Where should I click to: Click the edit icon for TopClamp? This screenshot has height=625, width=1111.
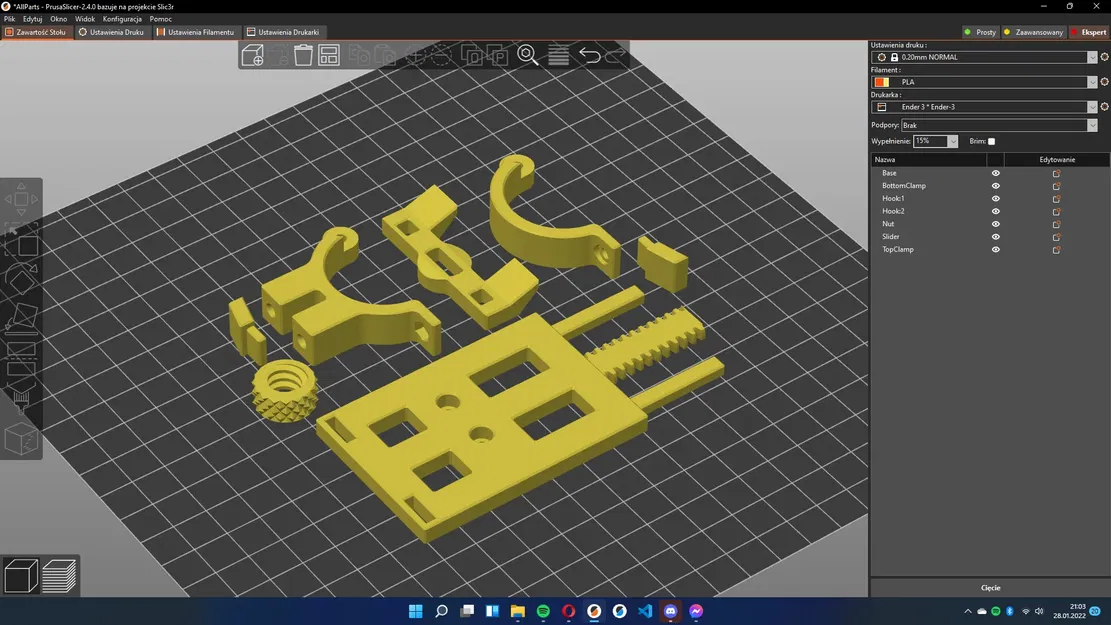(x=1056, y=249)
